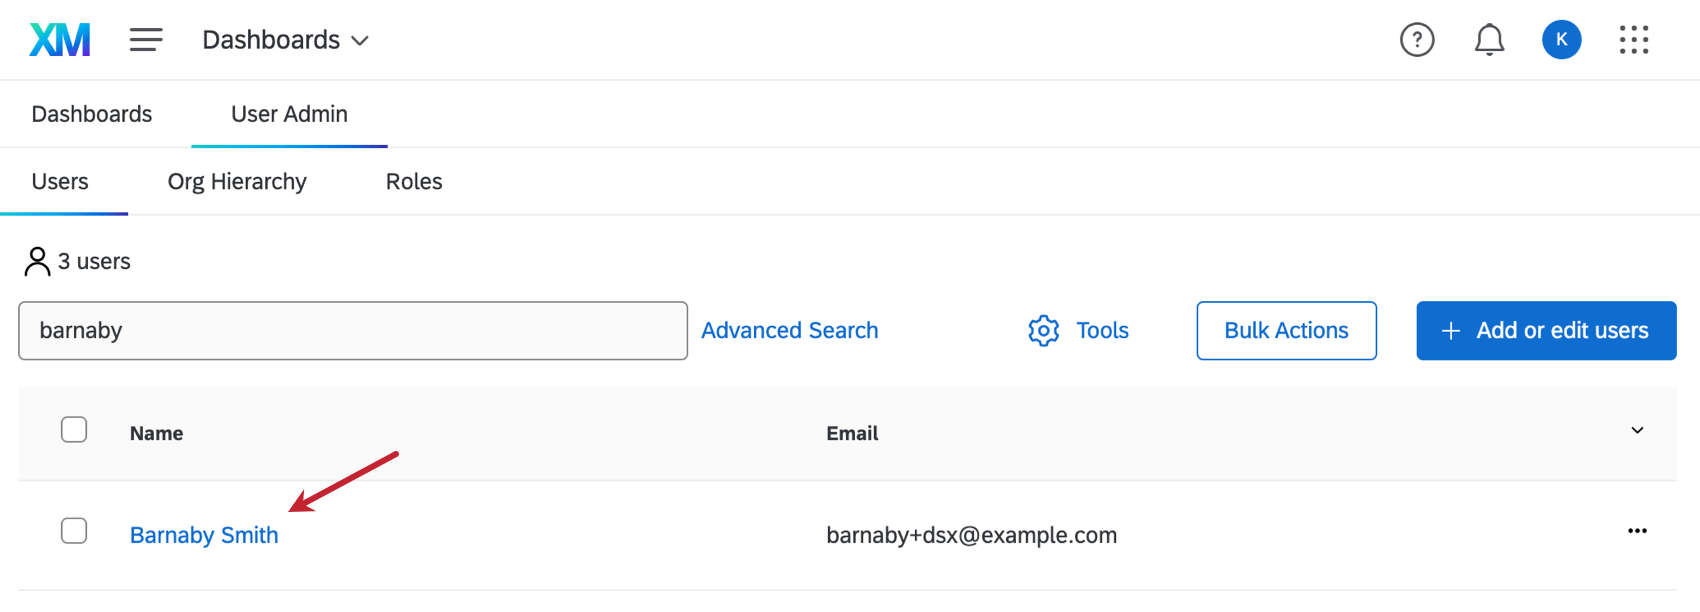Open the Dashboards tab
Image resolution: width=1700 pixels, height=612 pixels.
[91, 113]
